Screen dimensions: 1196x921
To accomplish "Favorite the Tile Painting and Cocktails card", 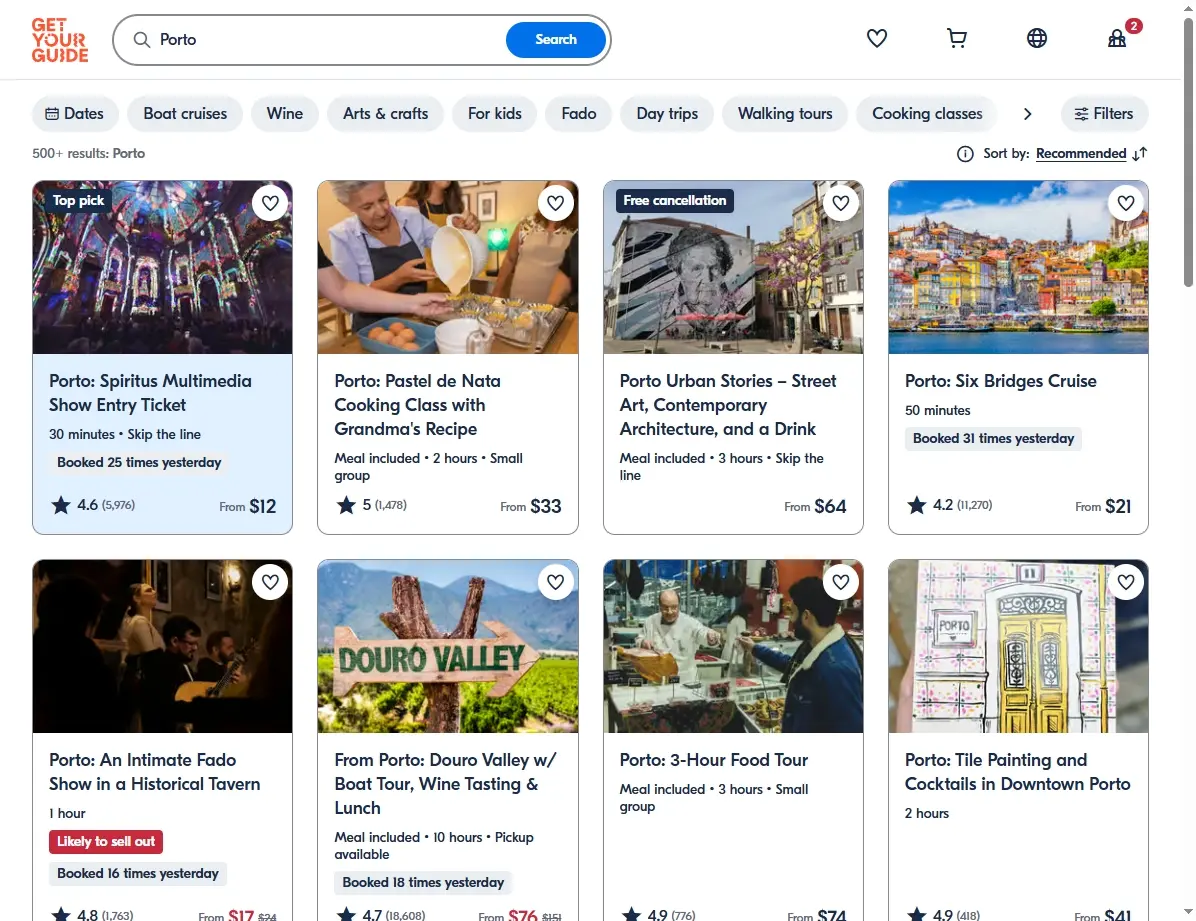I will 1126,582.
